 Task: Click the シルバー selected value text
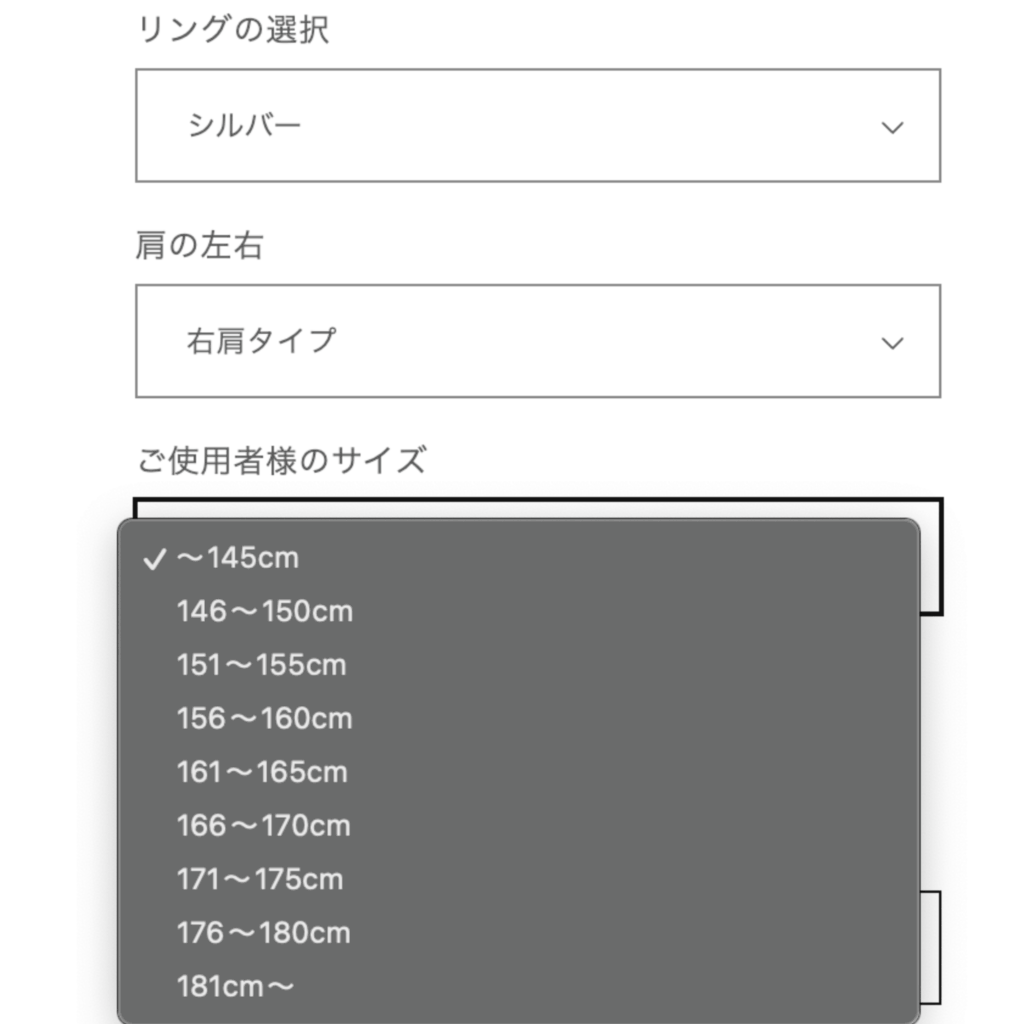pyautogui.click(x=244, y=125)
